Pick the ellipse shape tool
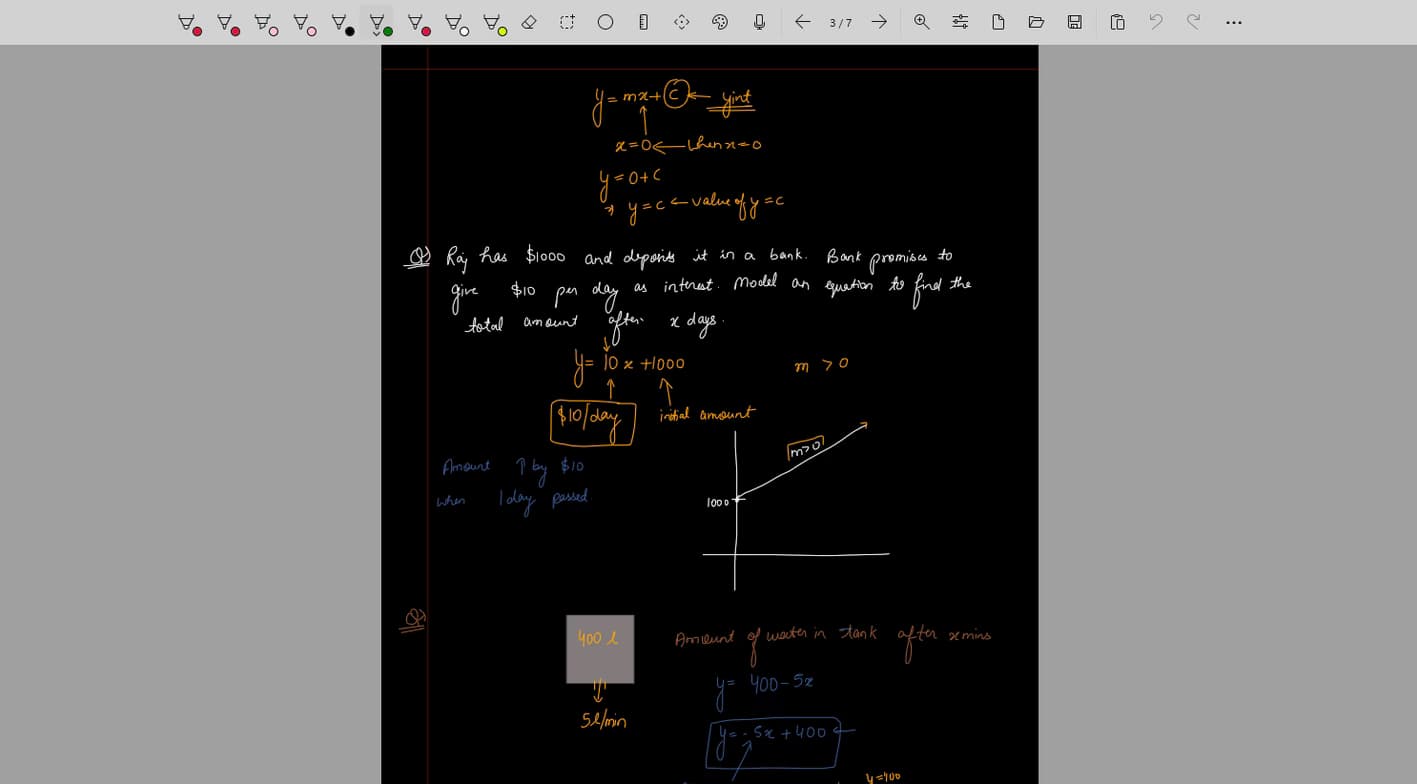1417x784 pixels. tap(604, 21)
